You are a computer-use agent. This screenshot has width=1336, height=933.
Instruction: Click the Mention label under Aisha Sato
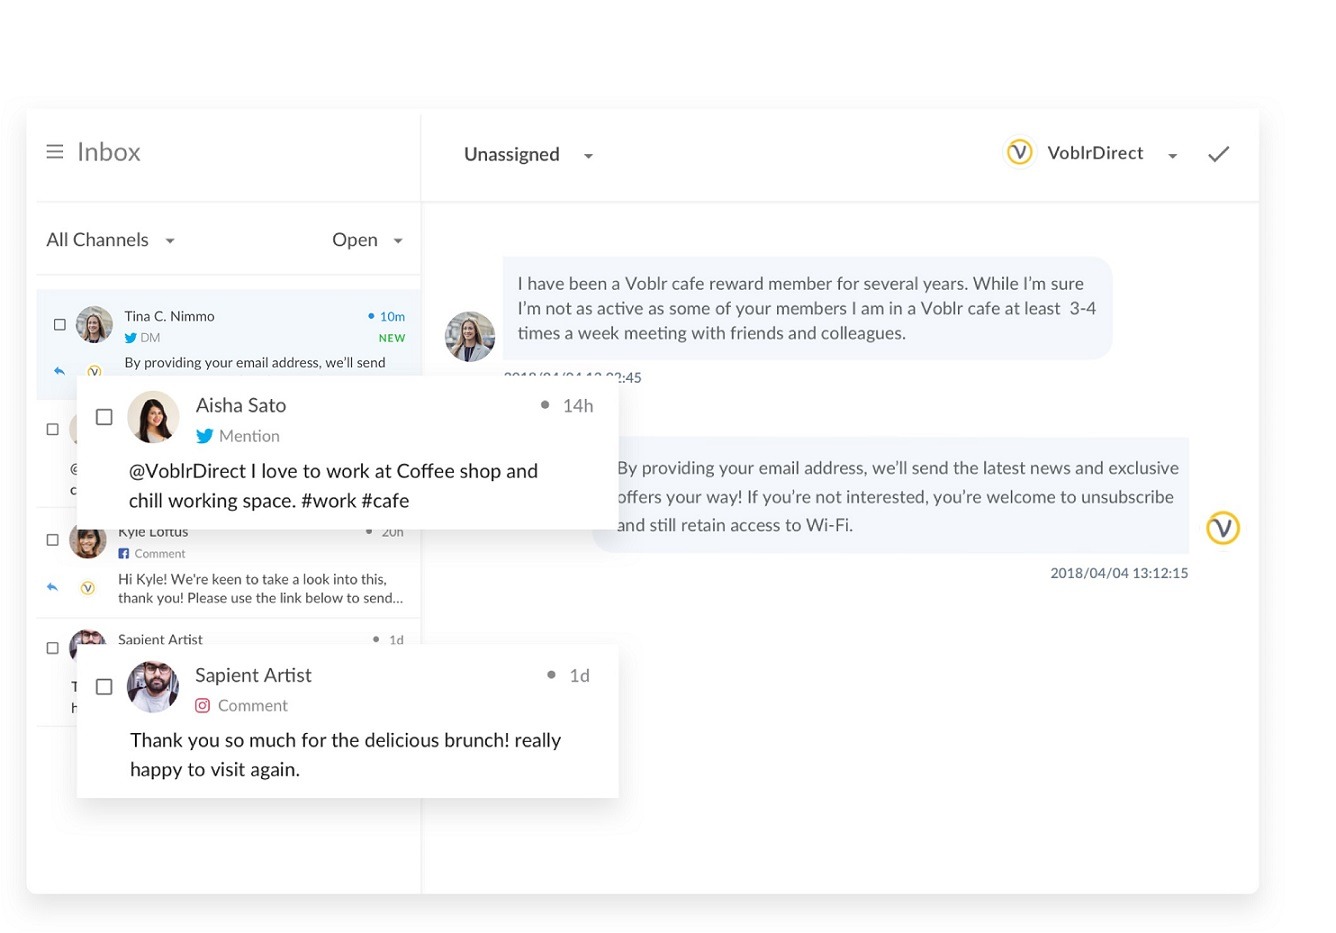click(x=249, y=436)
